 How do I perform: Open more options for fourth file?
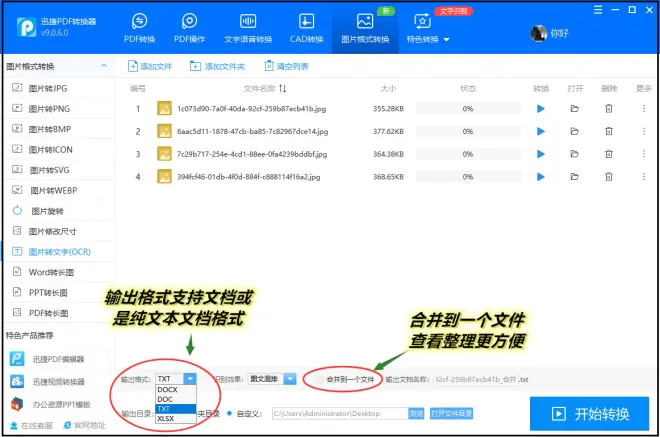point(643,177)
